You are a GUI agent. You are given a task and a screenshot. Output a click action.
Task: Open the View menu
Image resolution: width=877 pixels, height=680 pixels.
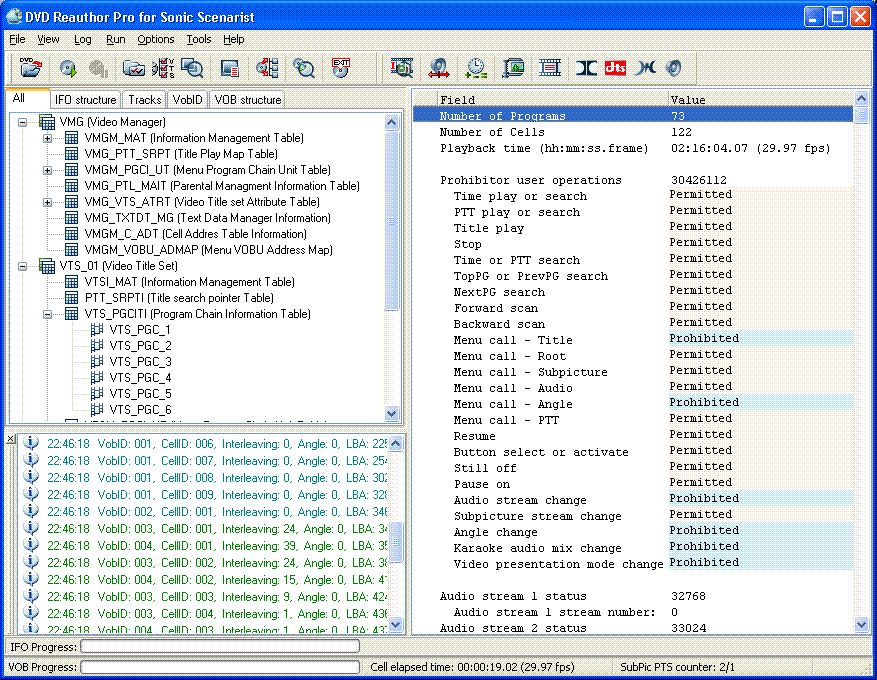pyautogui.click(x=48, y=39)
